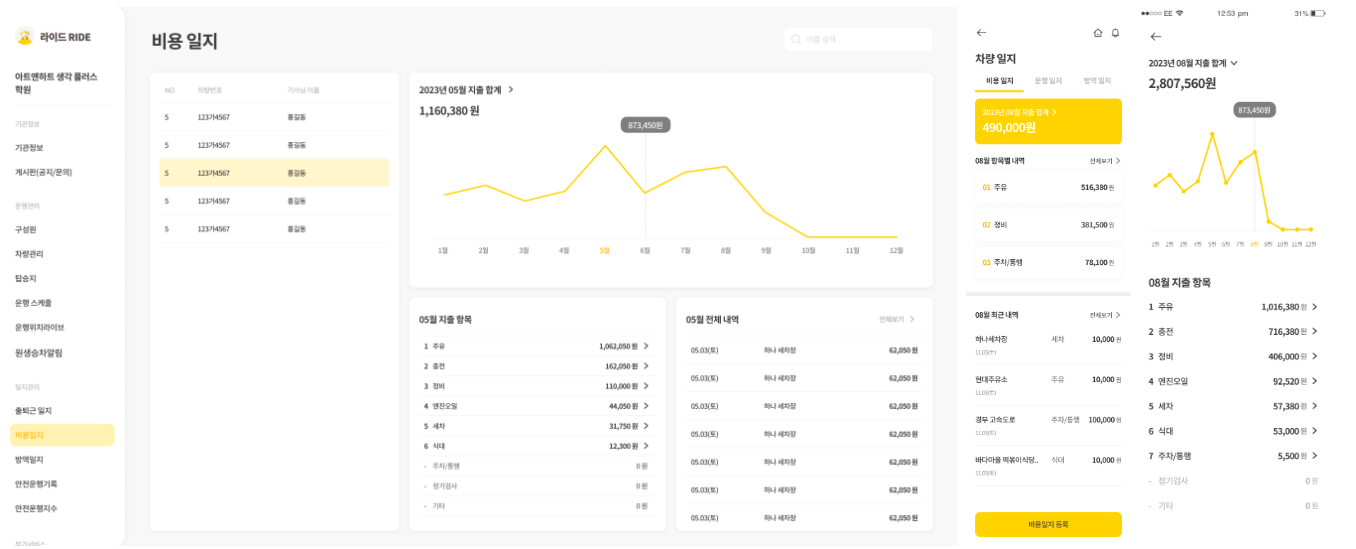Click the highlighted third vehicle row 123가4567
The width and height of the screenshot is (1356, 549).
274,173
